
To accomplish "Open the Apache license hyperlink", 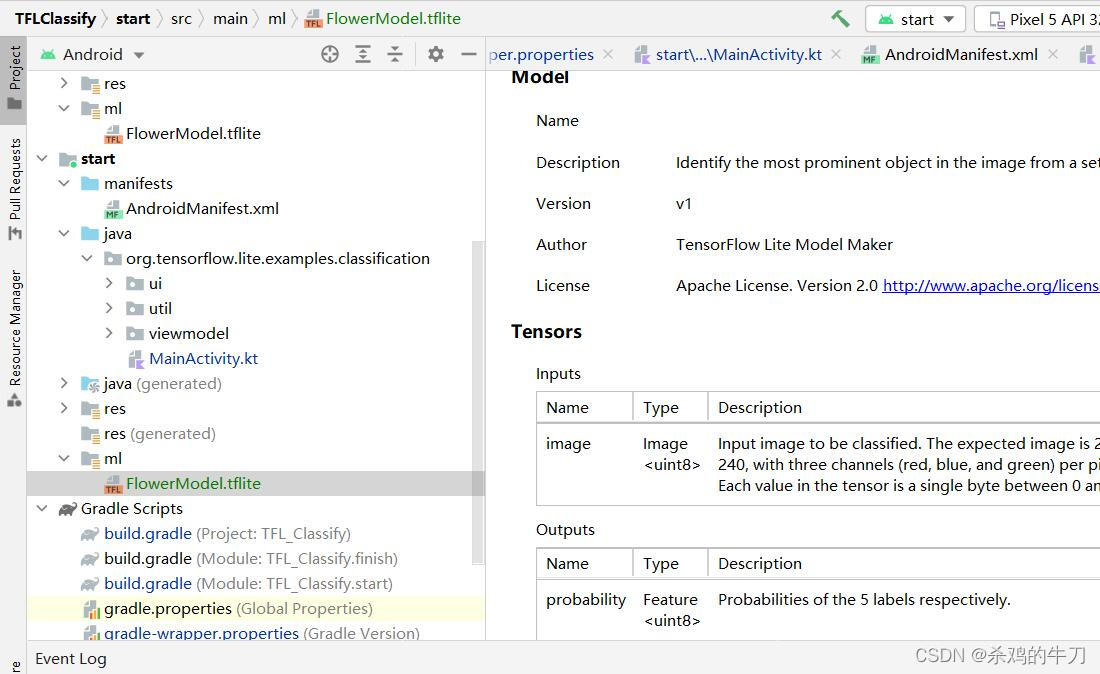I will pos(991,285).
